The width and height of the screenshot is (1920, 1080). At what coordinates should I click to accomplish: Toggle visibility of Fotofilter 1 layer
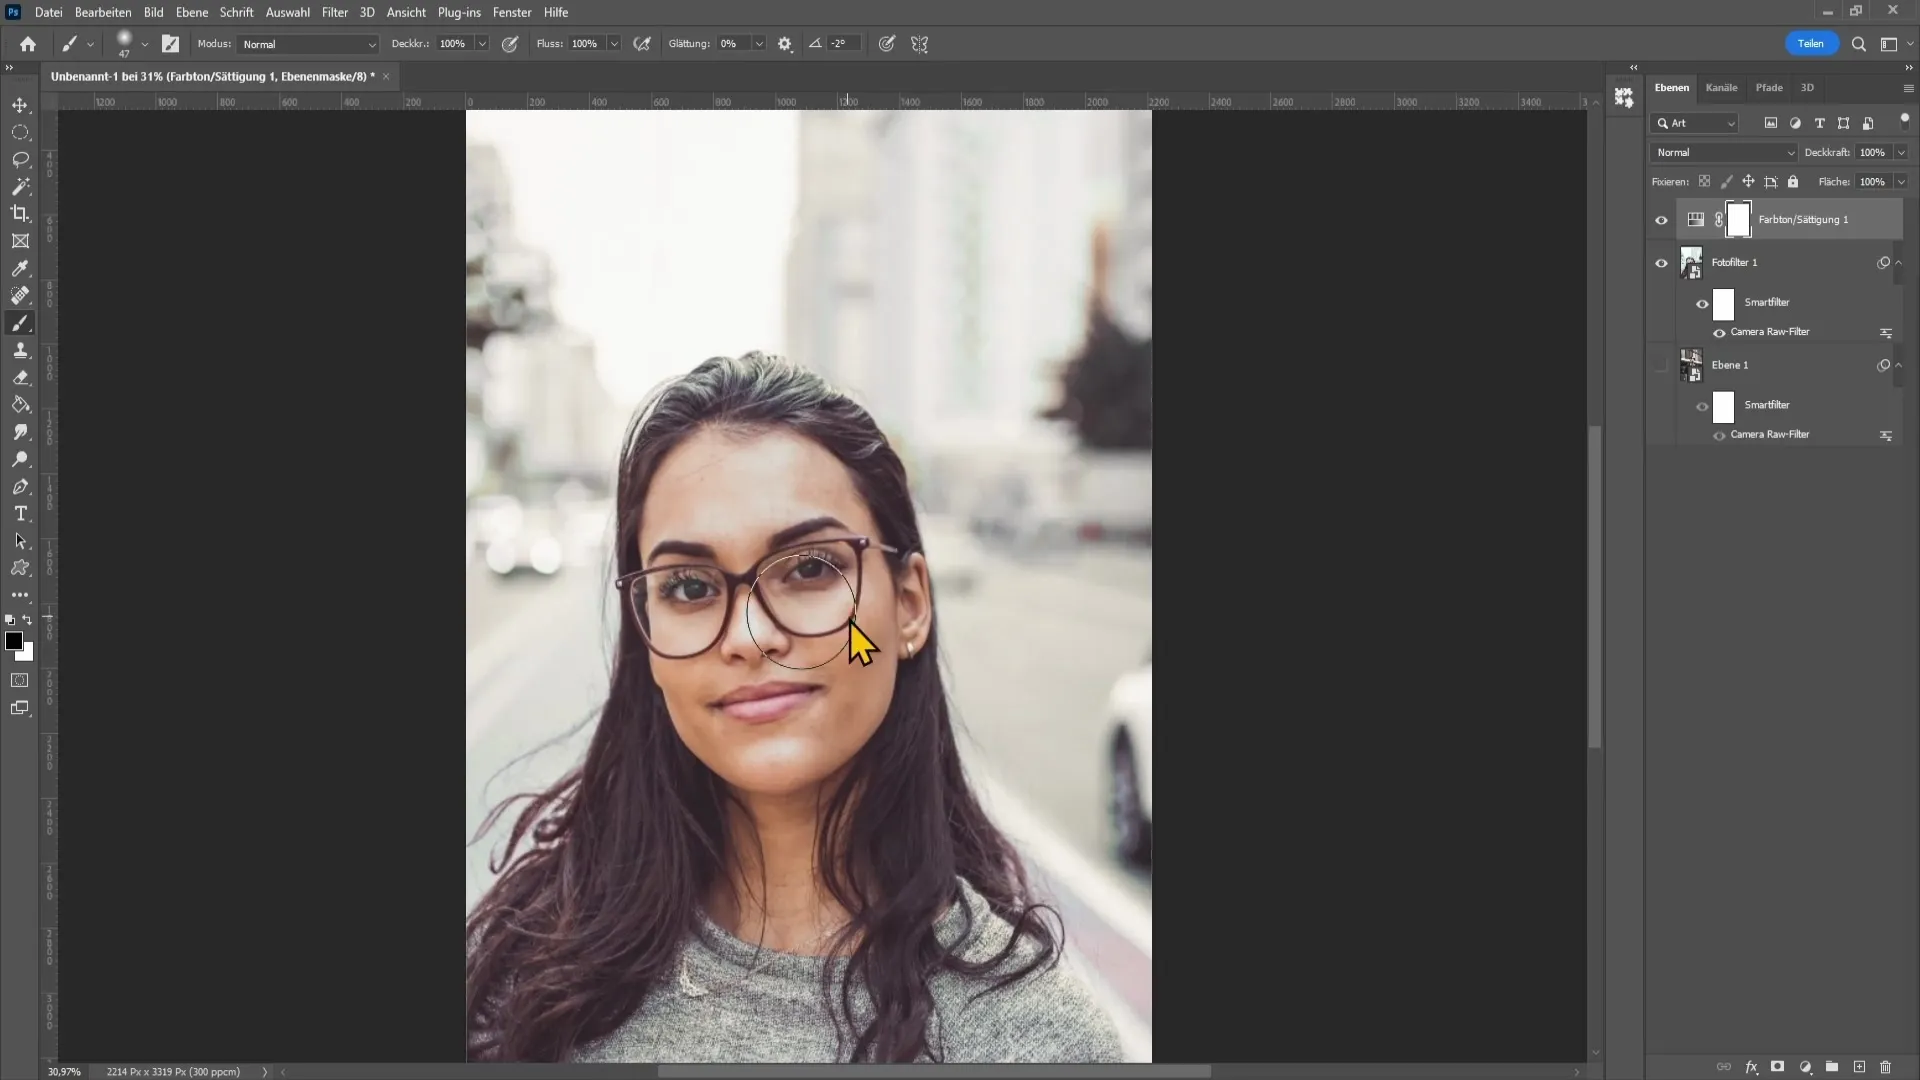pyautogui.click(x=1663, y=261)
